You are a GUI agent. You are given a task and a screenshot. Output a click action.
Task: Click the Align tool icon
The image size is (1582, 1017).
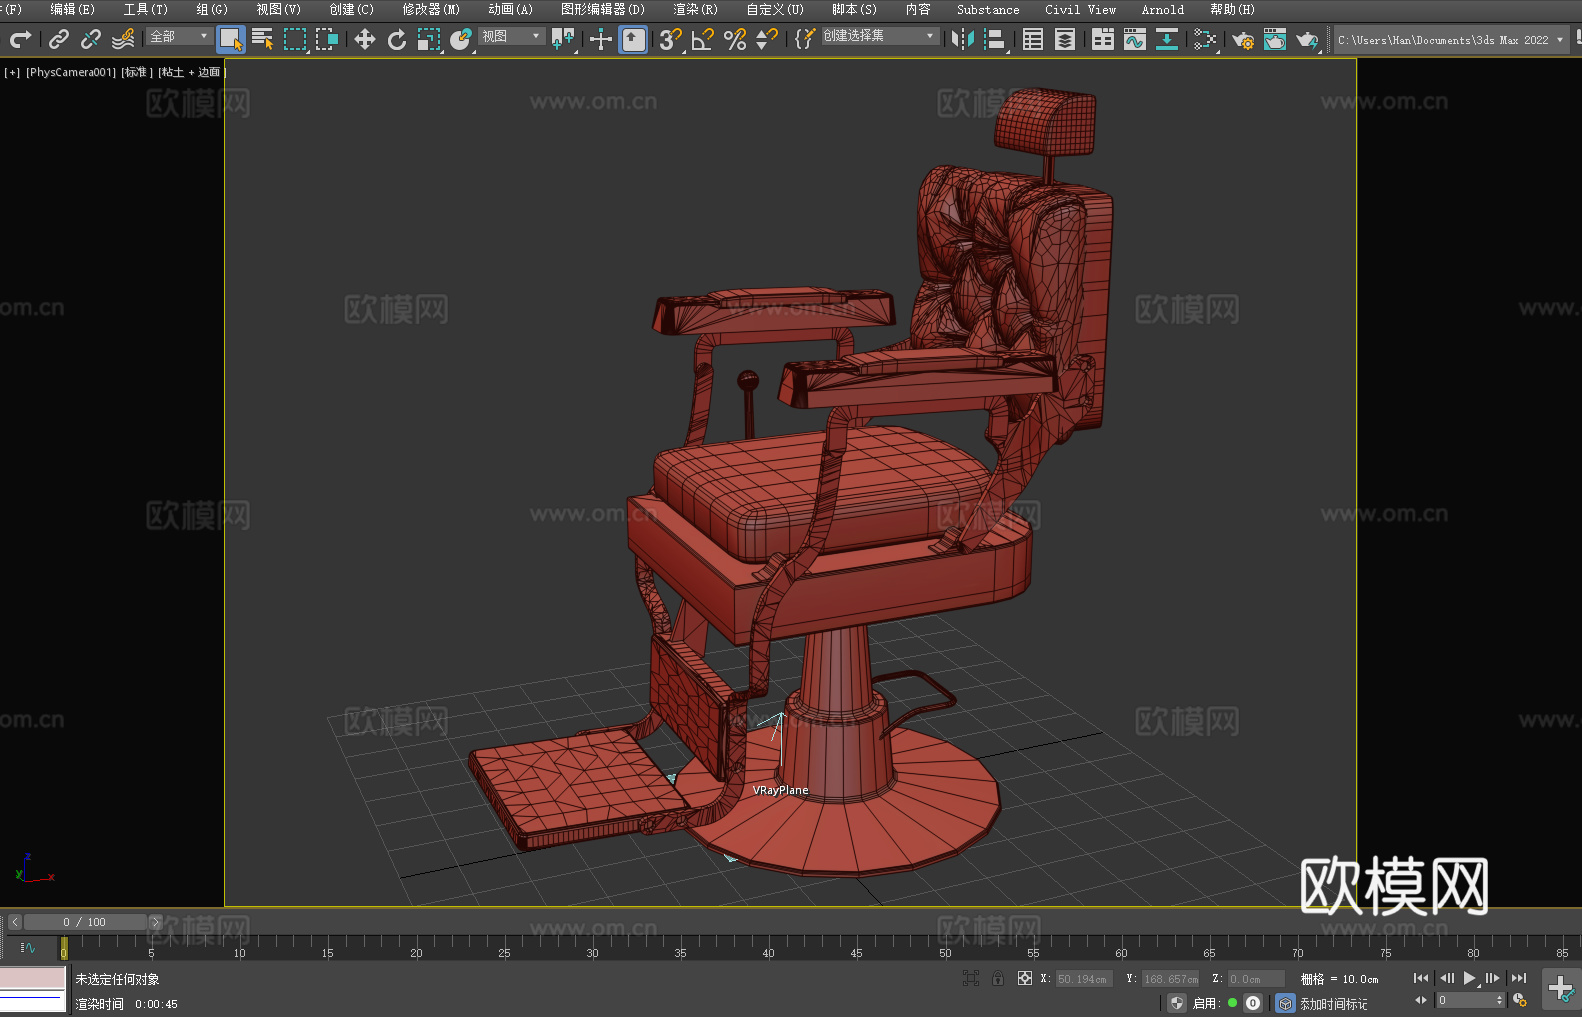pyautogui.click(x=995, y=39)
